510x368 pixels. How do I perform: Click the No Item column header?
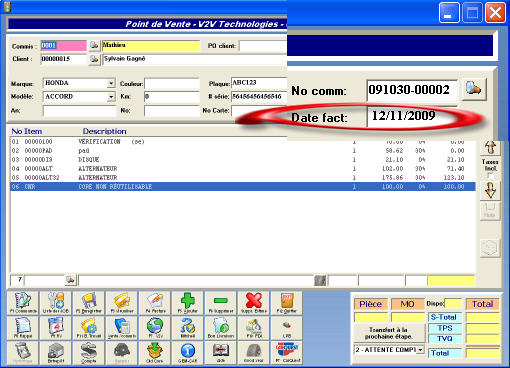pyautogui.click(x=27, y=131)
